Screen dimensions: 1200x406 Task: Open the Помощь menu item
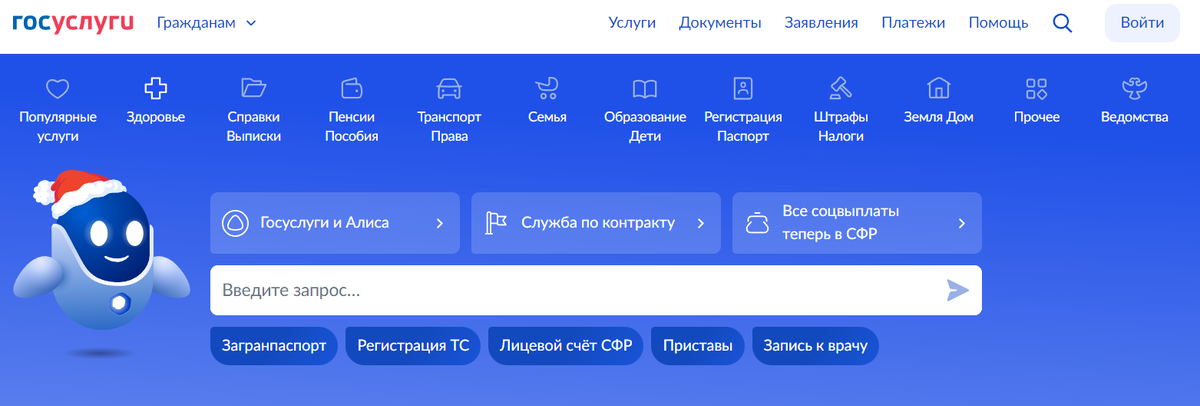coord(998,23)
